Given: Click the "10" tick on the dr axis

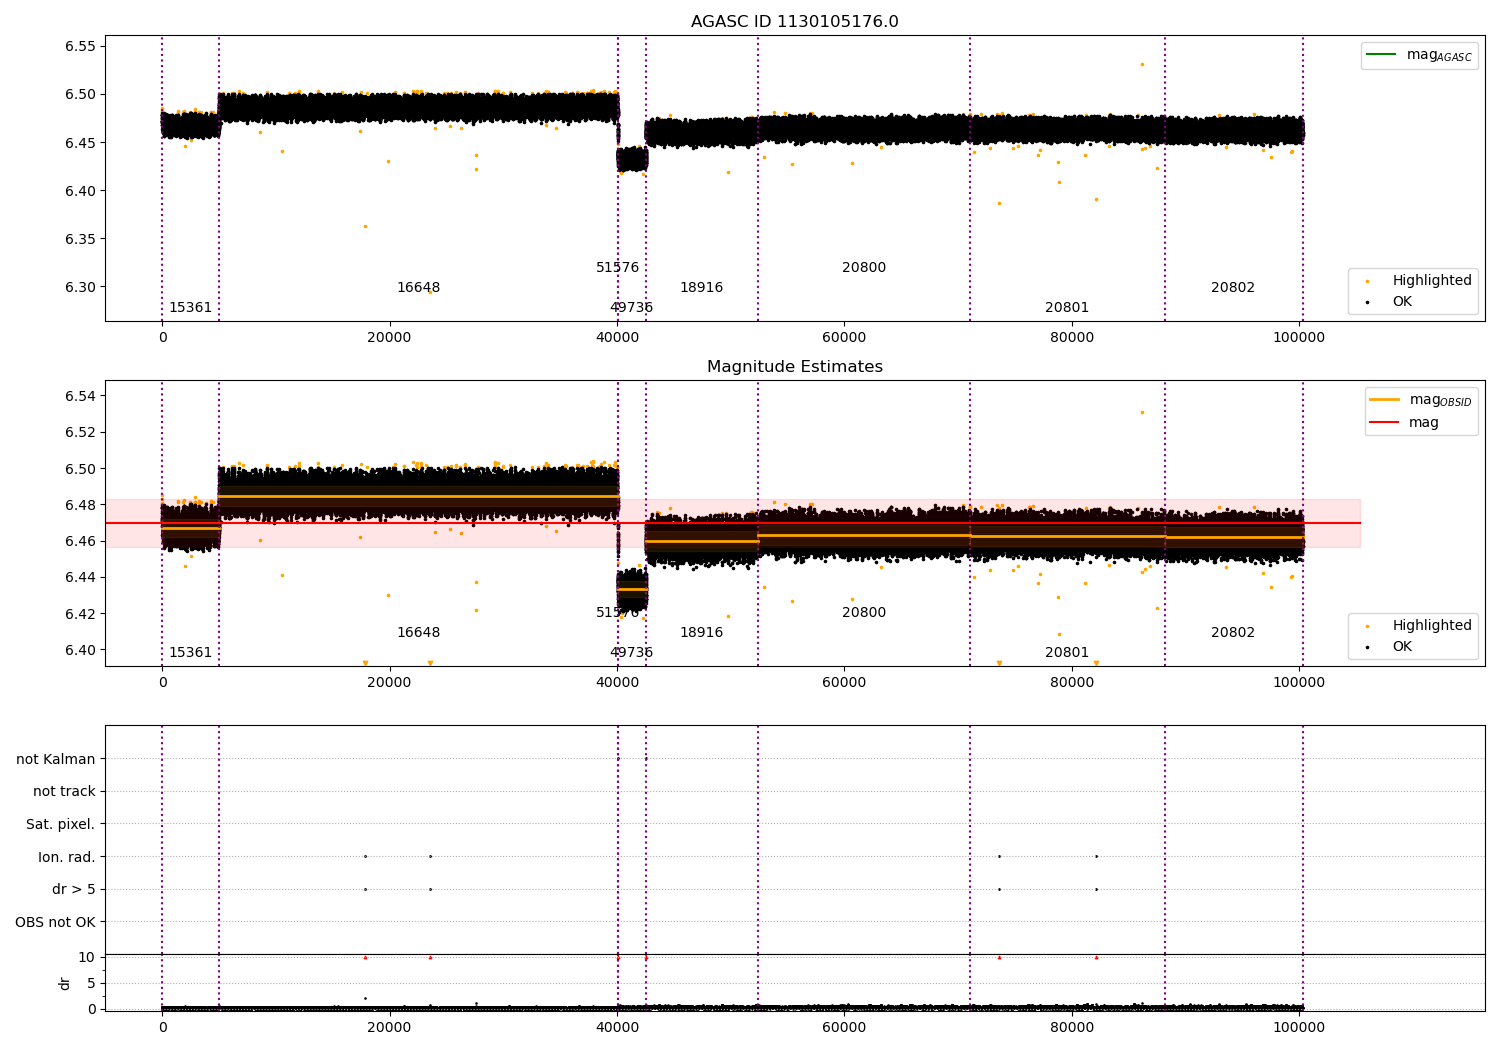Looking at the screenshot, I should click(x=87, y=958).
